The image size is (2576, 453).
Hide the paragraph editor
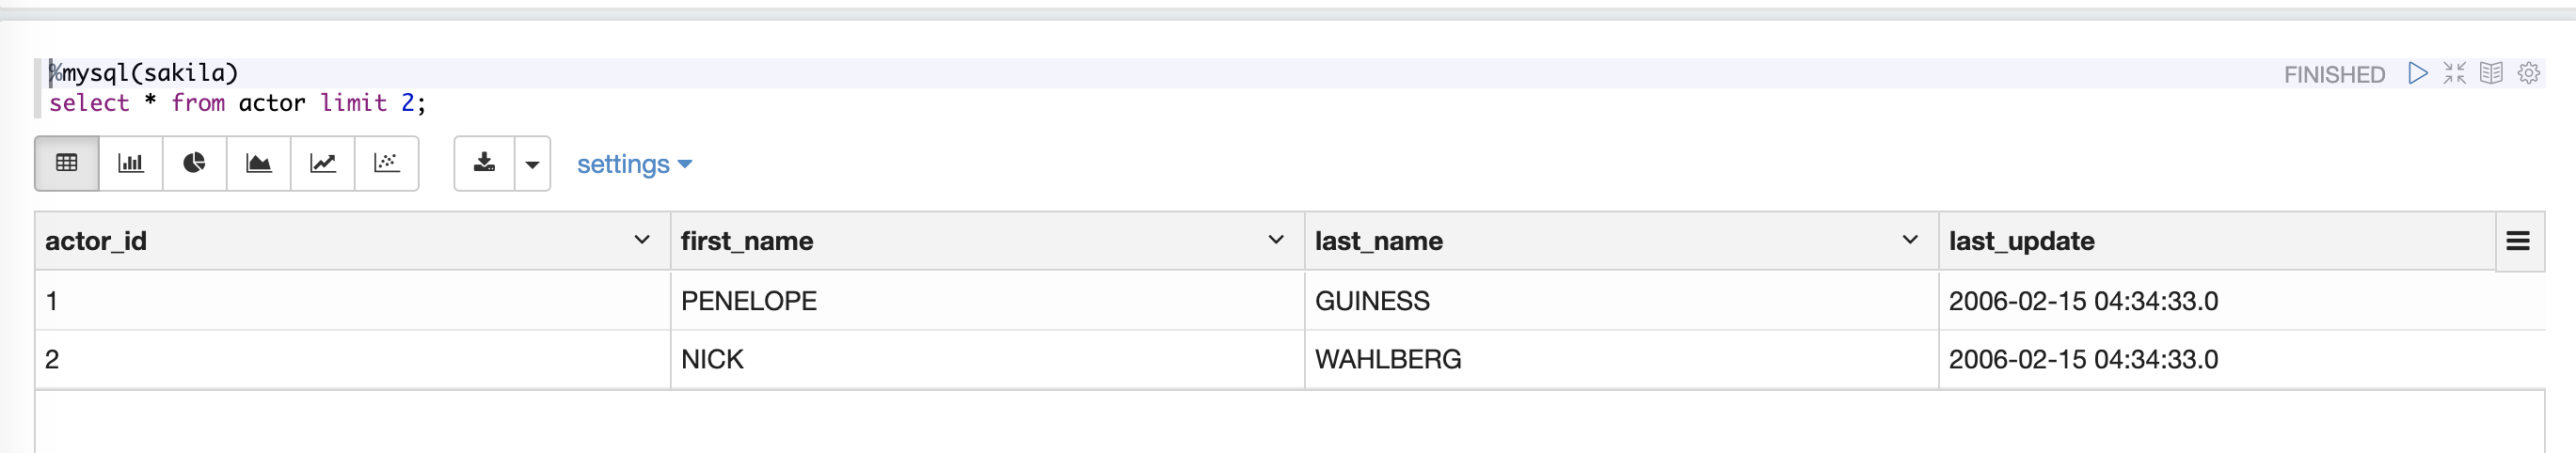(x=2455, y=74)
